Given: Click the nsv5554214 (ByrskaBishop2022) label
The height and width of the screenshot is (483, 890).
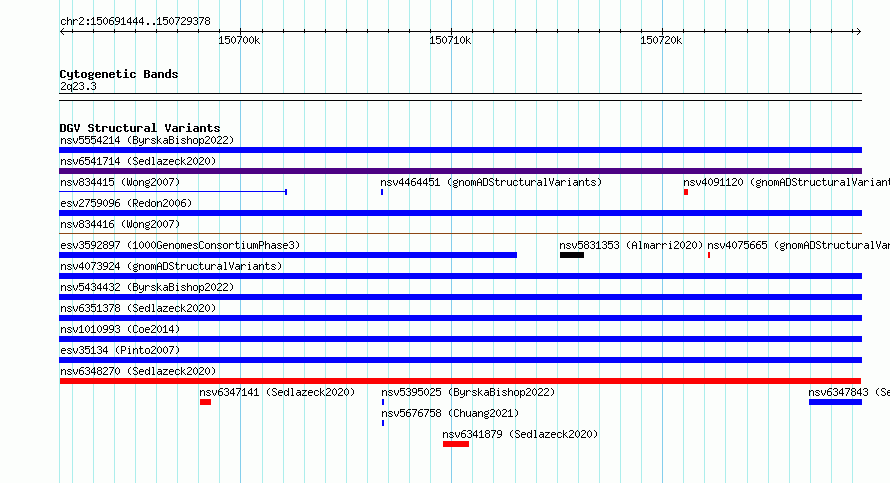Looking at the screenshot, I should pos(147,140).
